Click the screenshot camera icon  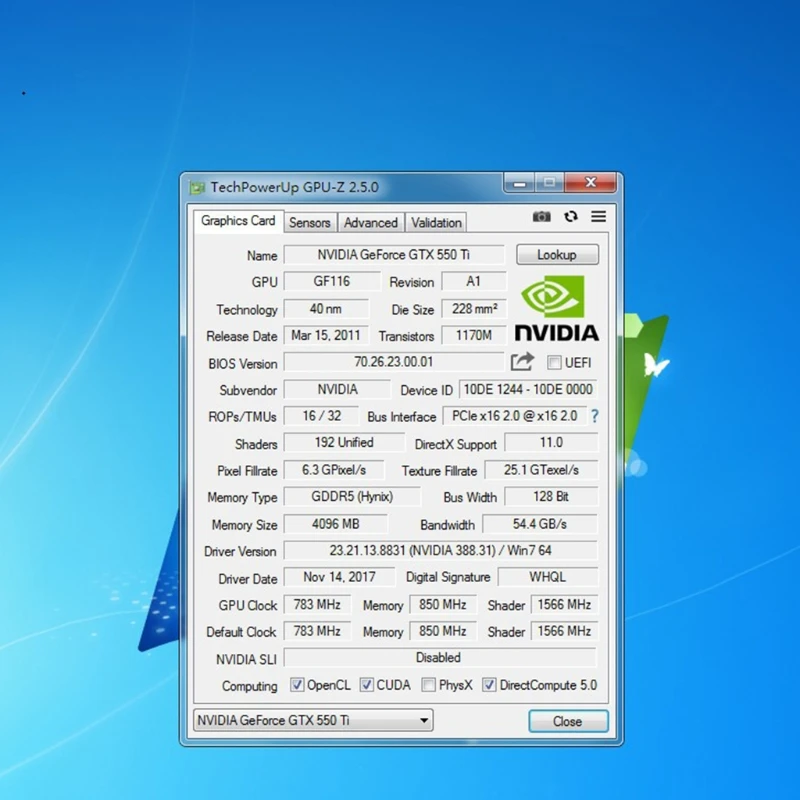click(541, 217)
